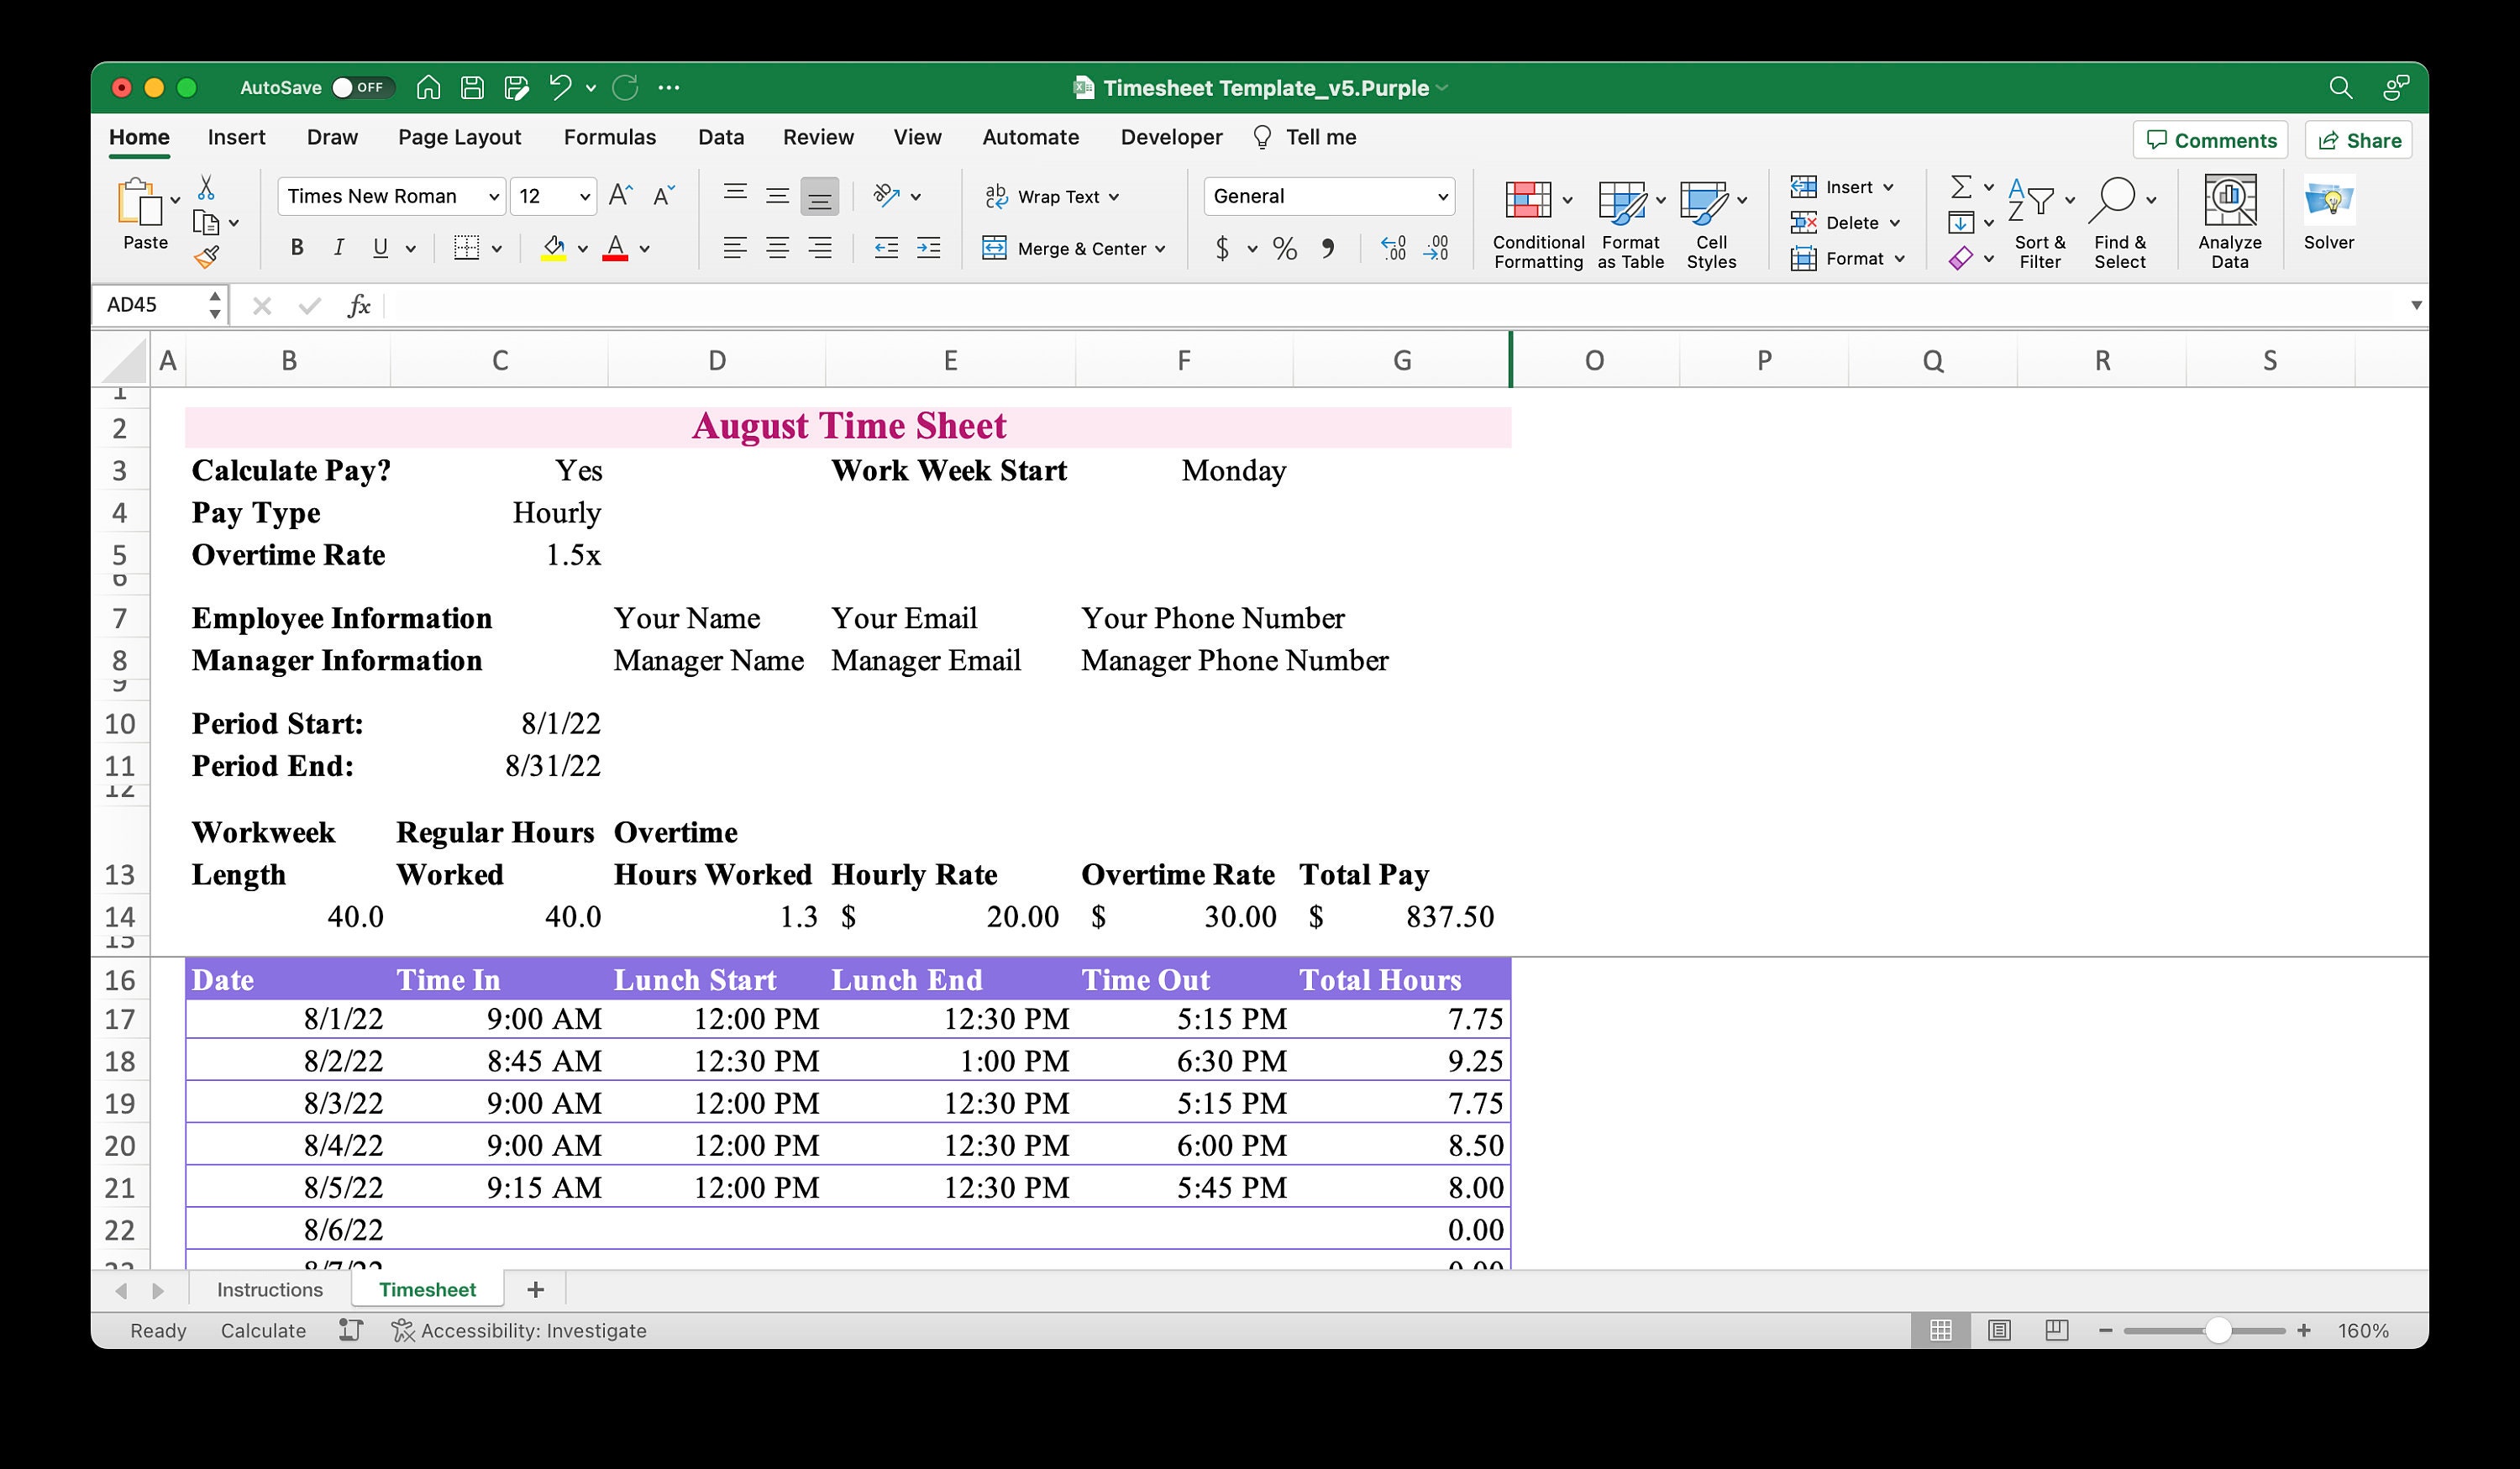Click the Save icon in title bar
The image size is (2520, 1469).
pyautogui.click(x=472, y=88)
